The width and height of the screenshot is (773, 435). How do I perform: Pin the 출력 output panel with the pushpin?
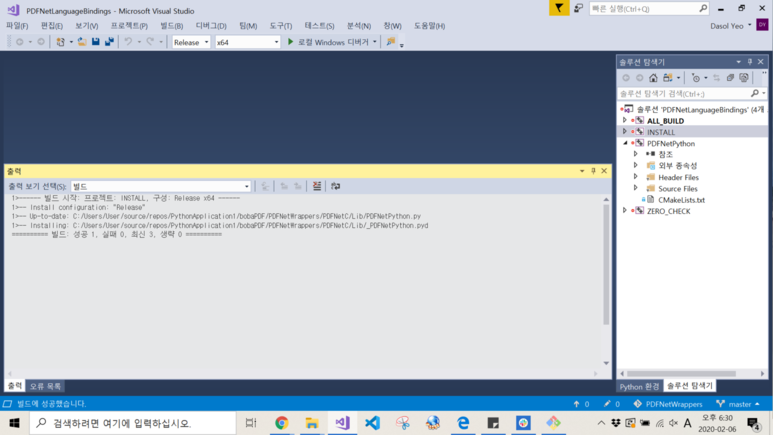coord(594,171)
